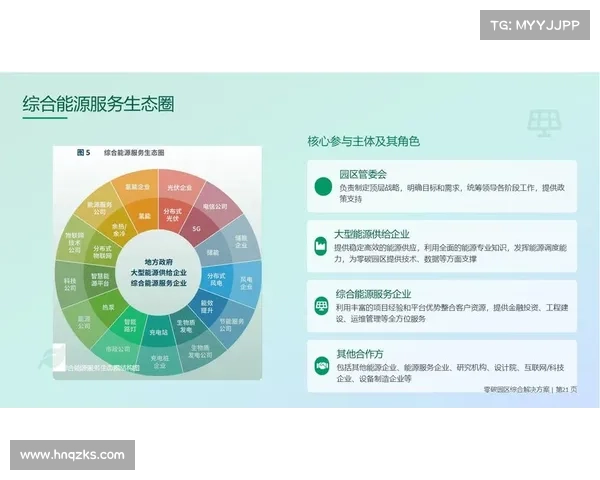Click the page number 第21页
The height and width of the screenshot is (480, 600).
click(566, 390)
